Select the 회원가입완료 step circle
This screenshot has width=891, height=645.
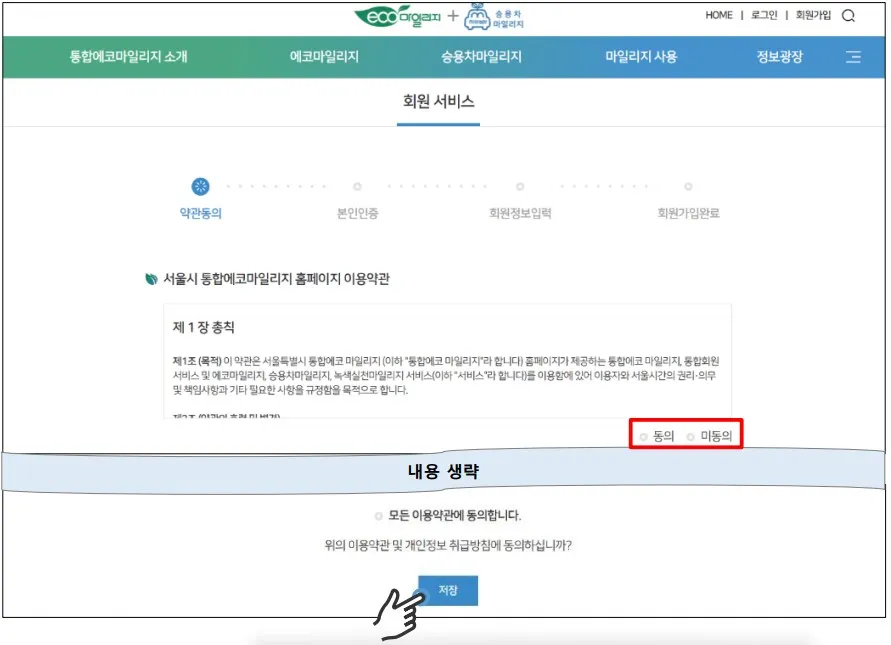[688, 187]
